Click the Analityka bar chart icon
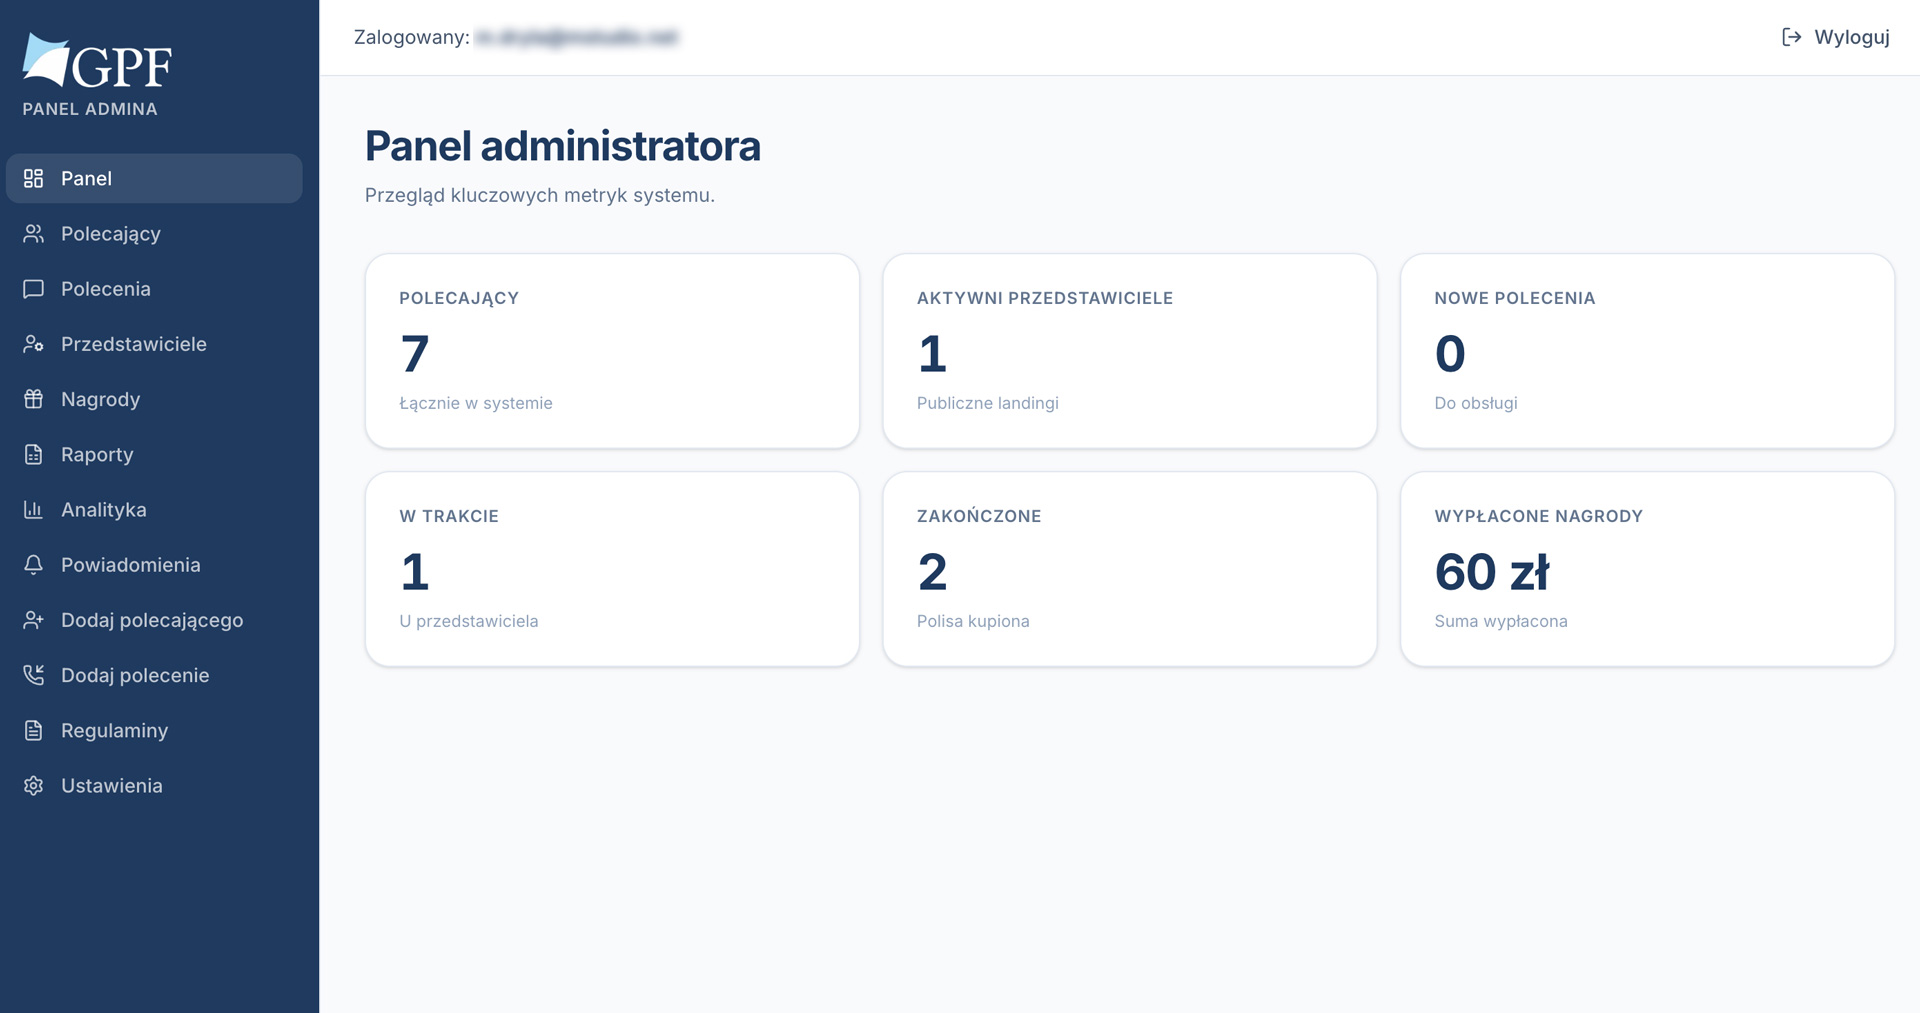The width and height of the screenshot is (1920, 1013). coord(33,510)
